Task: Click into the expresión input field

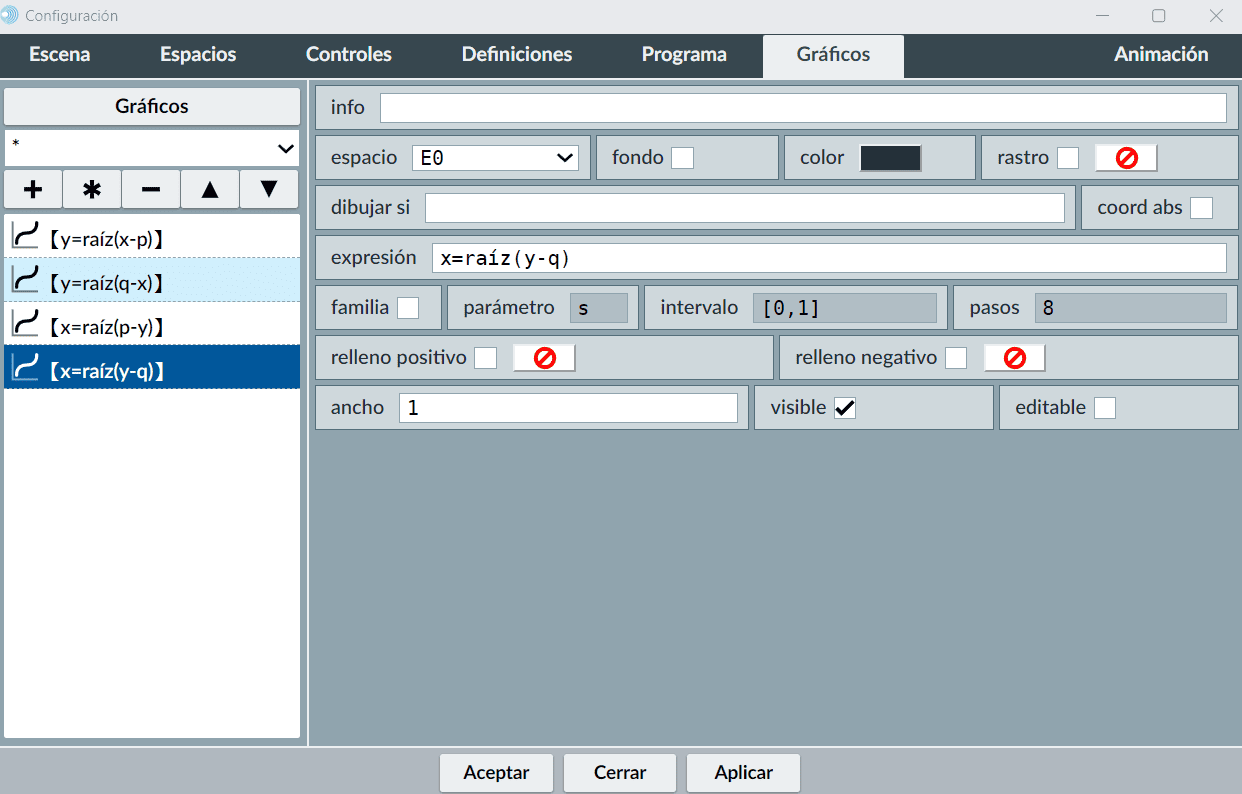Action: (x=828, y=258)
